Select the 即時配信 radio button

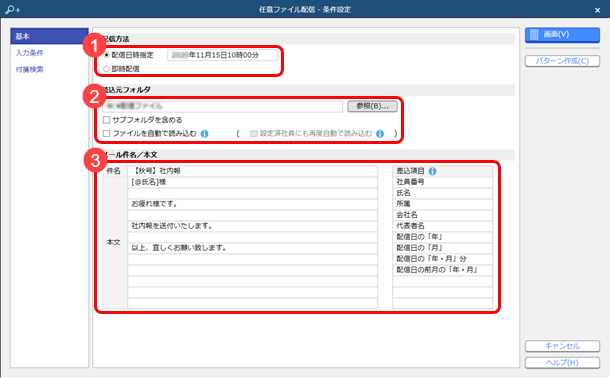coord(106,69)
